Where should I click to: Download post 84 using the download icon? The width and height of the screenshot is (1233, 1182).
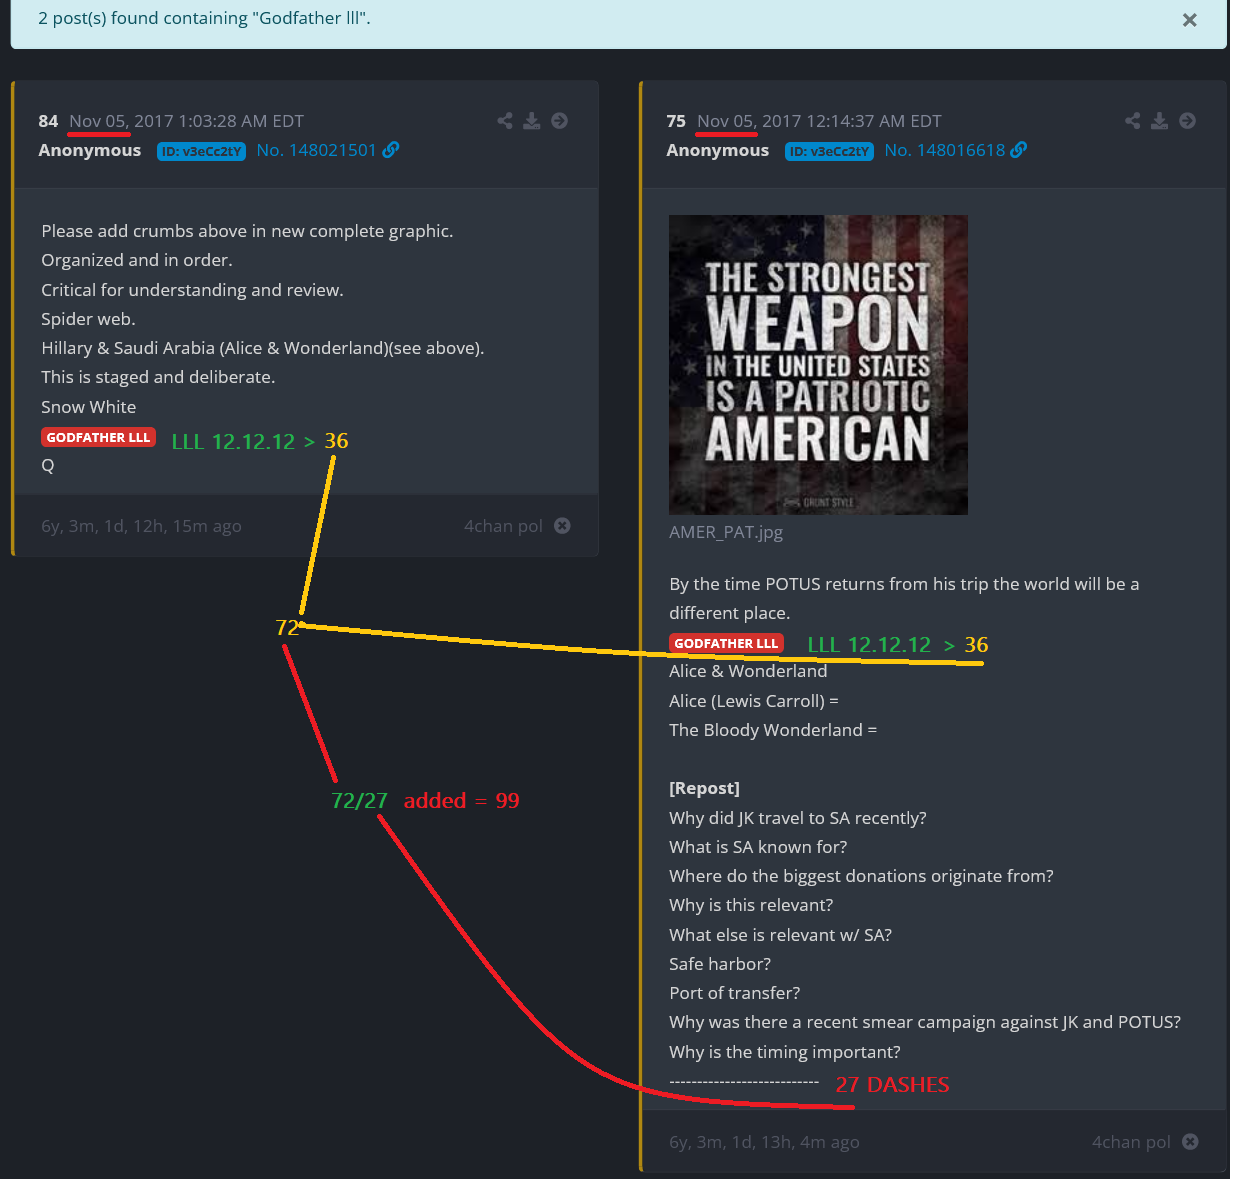532,121
